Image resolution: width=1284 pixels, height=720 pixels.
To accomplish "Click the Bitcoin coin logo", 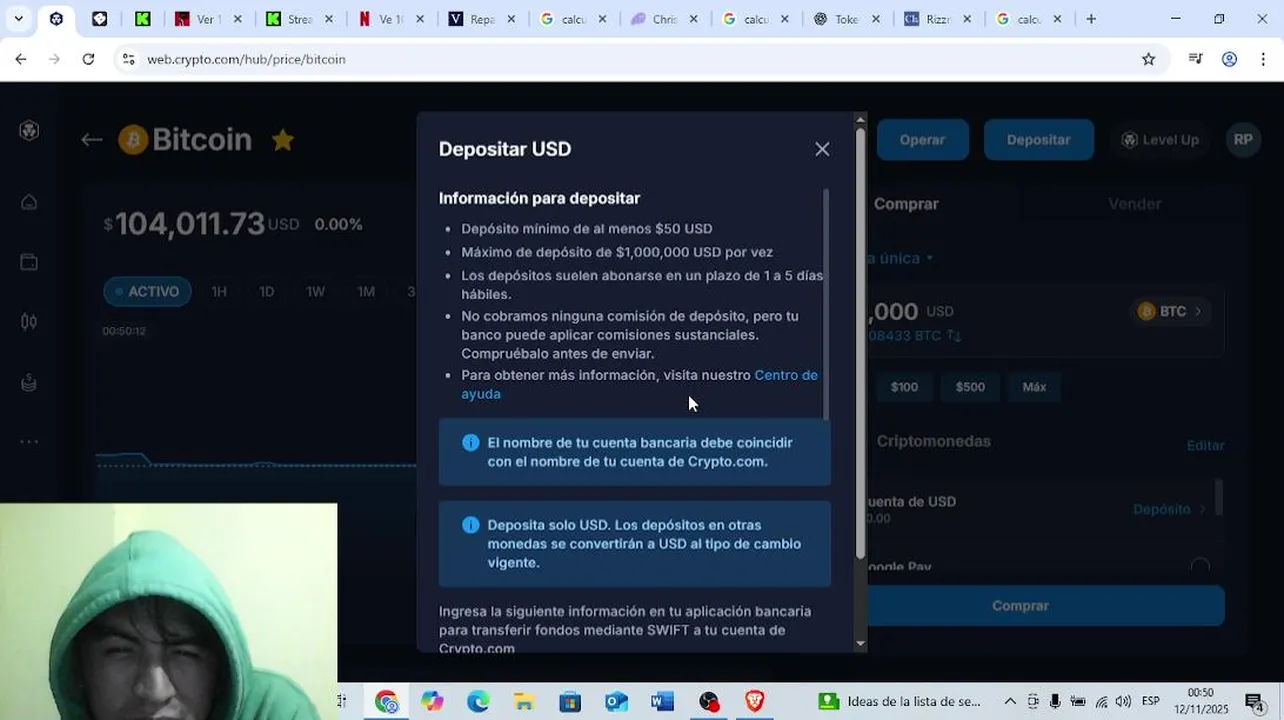I will pos(133,140).
